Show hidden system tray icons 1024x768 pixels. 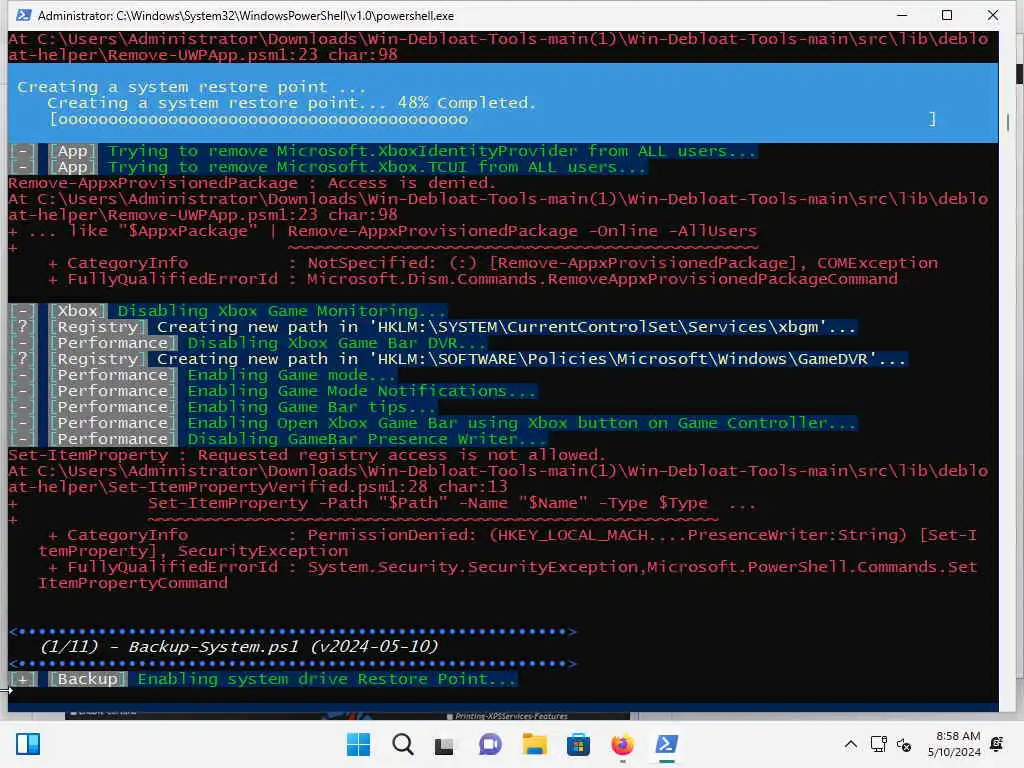click(x=850, y=744)
